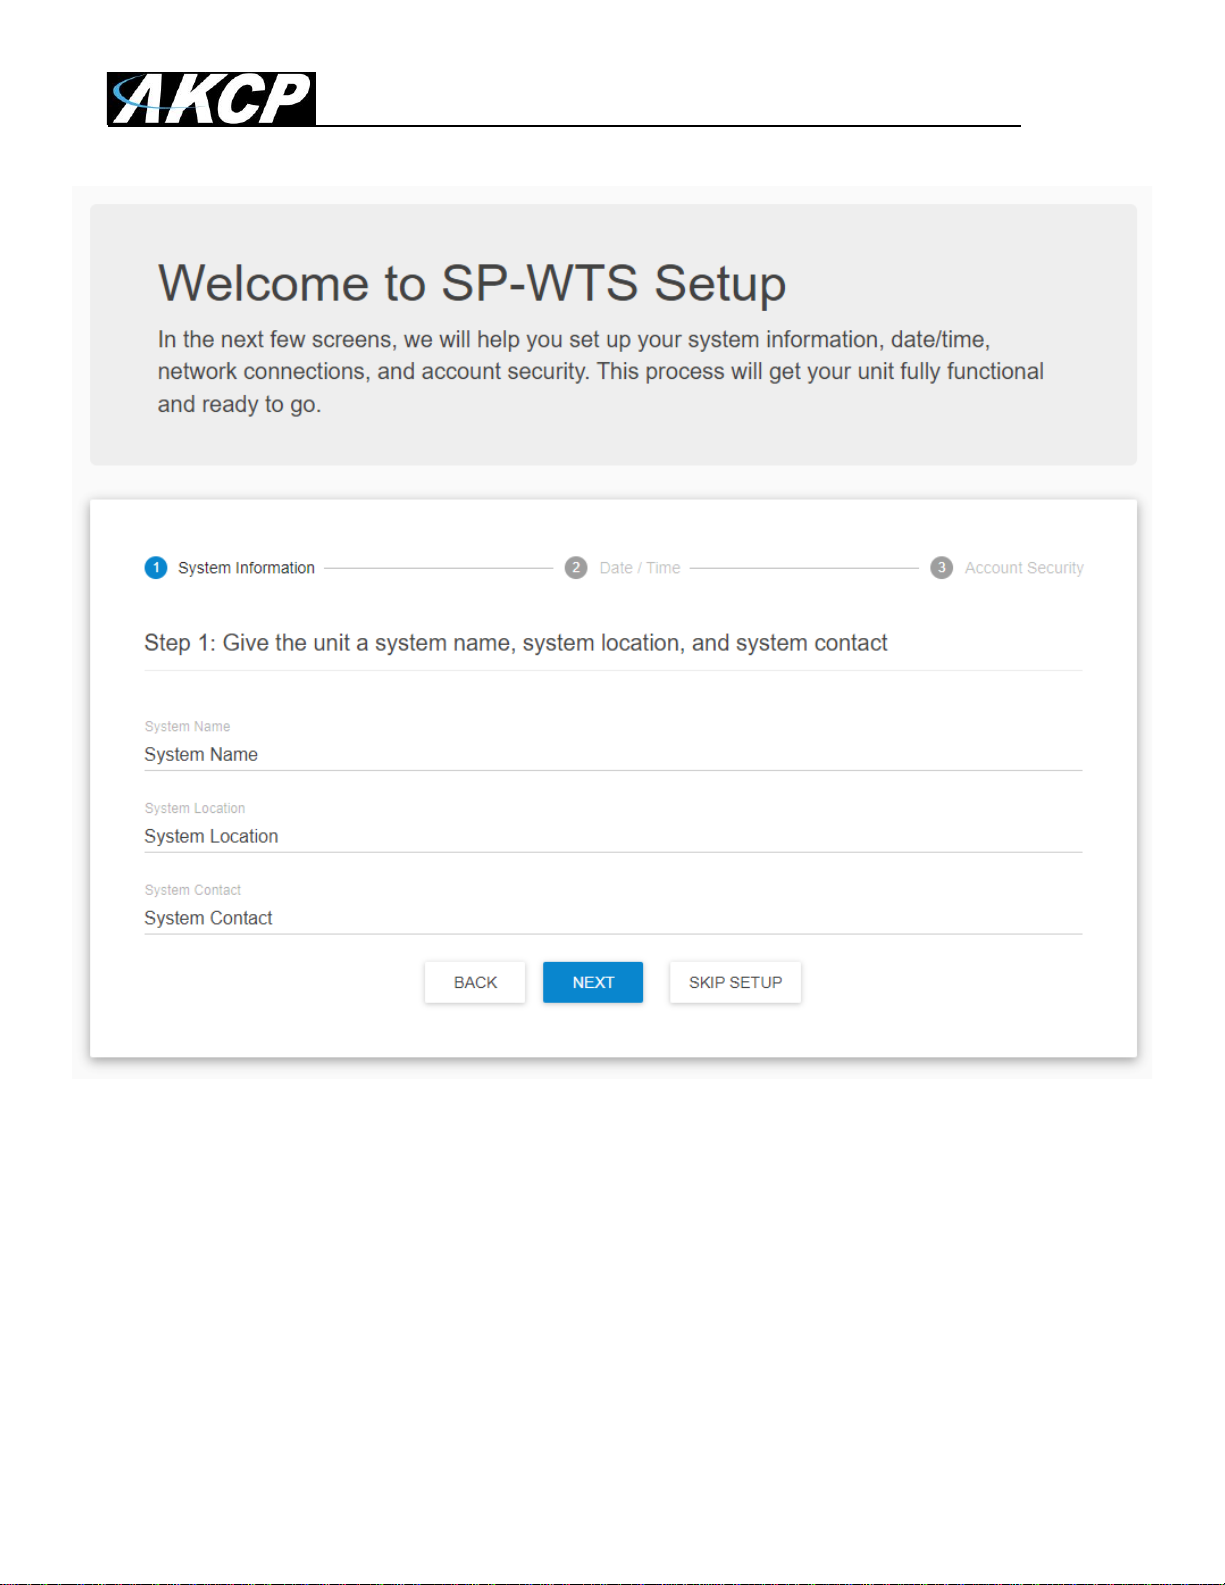Click the gray step 3 circle icon

(x=941, y=568)
